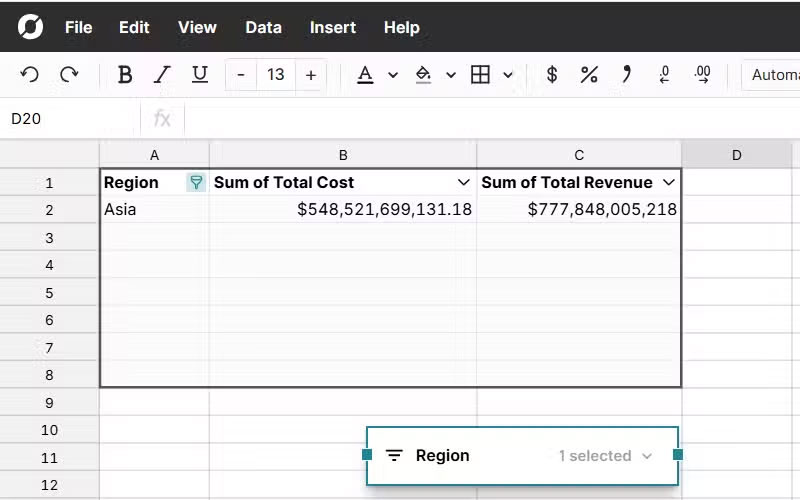
Task: Click the Region slicer filter lines icon
Action: 394,455
